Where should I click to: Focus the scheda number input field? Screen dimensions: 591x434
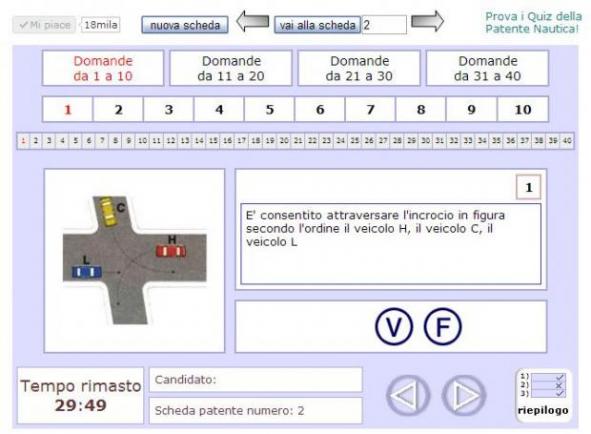(384, 25)
